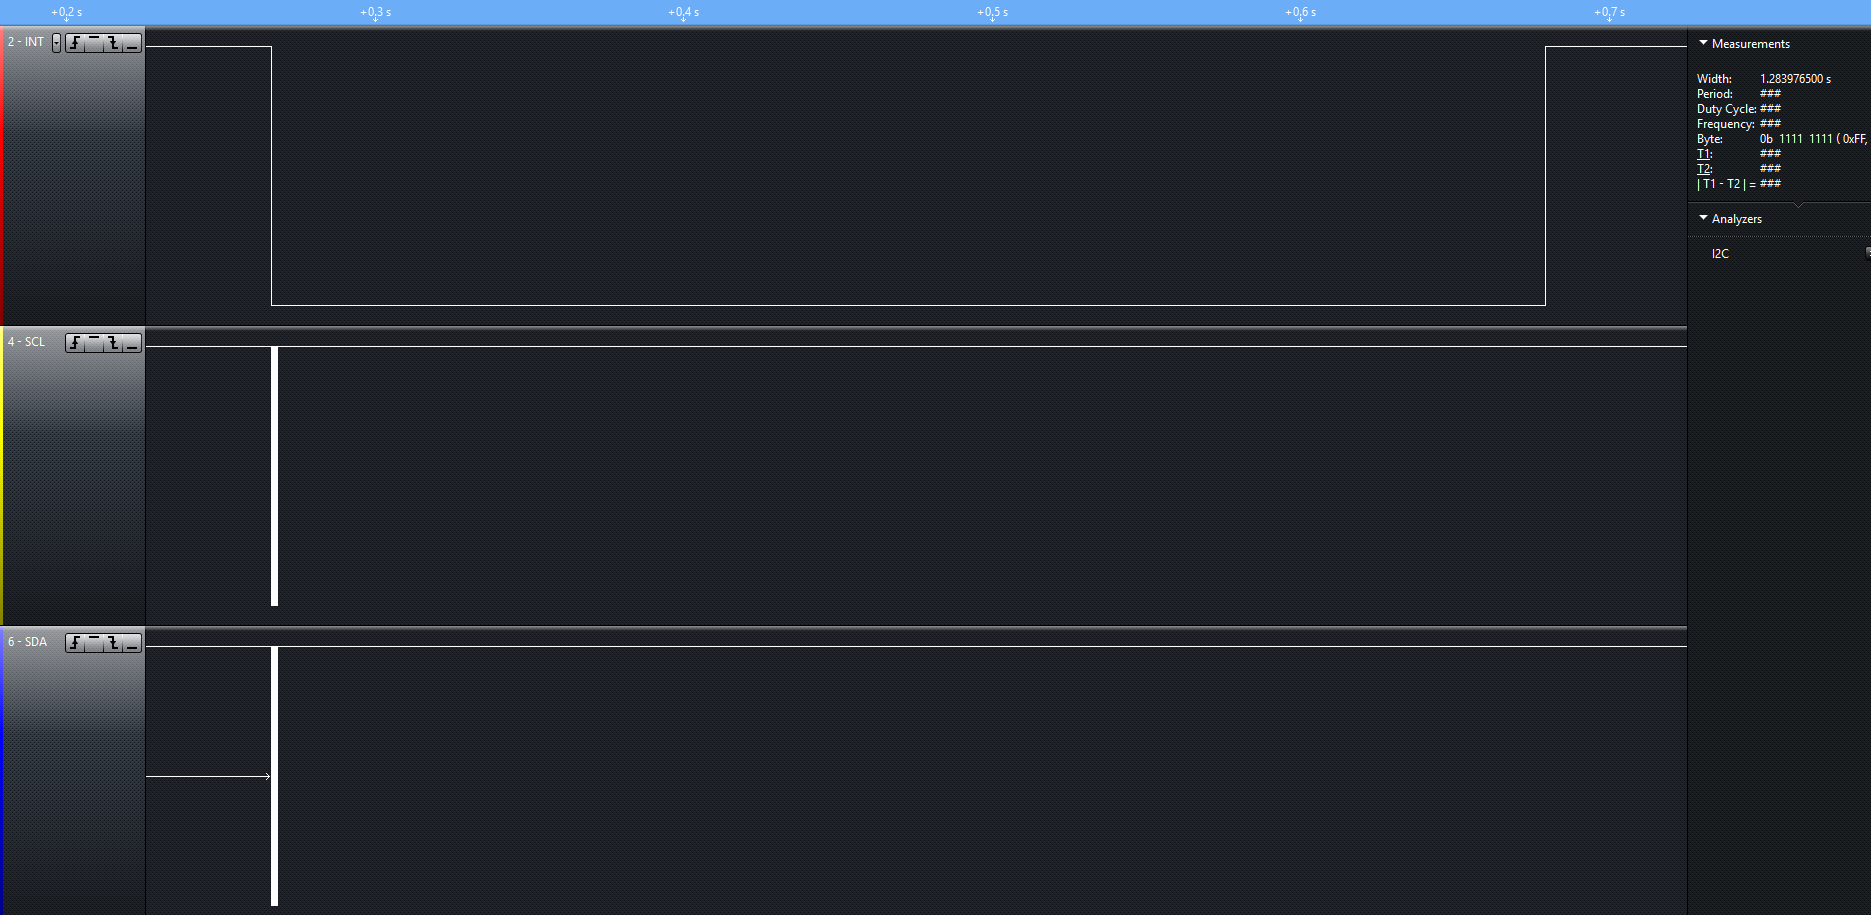Select low level trigger on SCL channel
Viewport: 1871px width, 915px height.
click(x=132, y=343)
